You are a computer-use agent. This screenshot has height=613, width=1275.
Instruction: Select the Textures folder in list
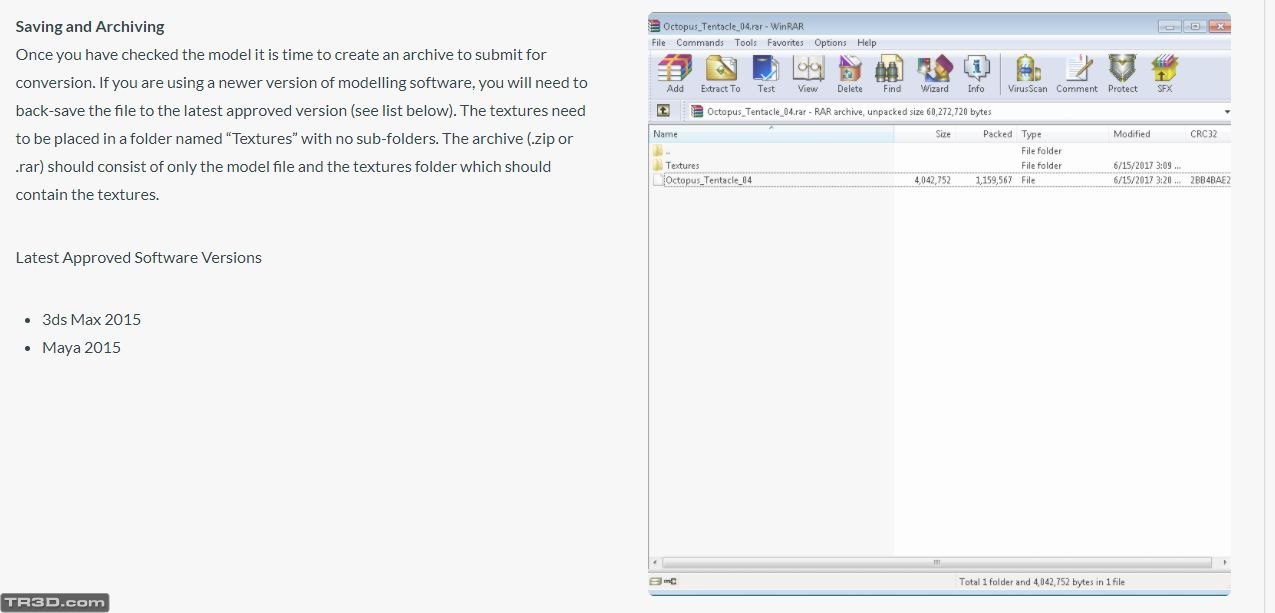point(682,165)
